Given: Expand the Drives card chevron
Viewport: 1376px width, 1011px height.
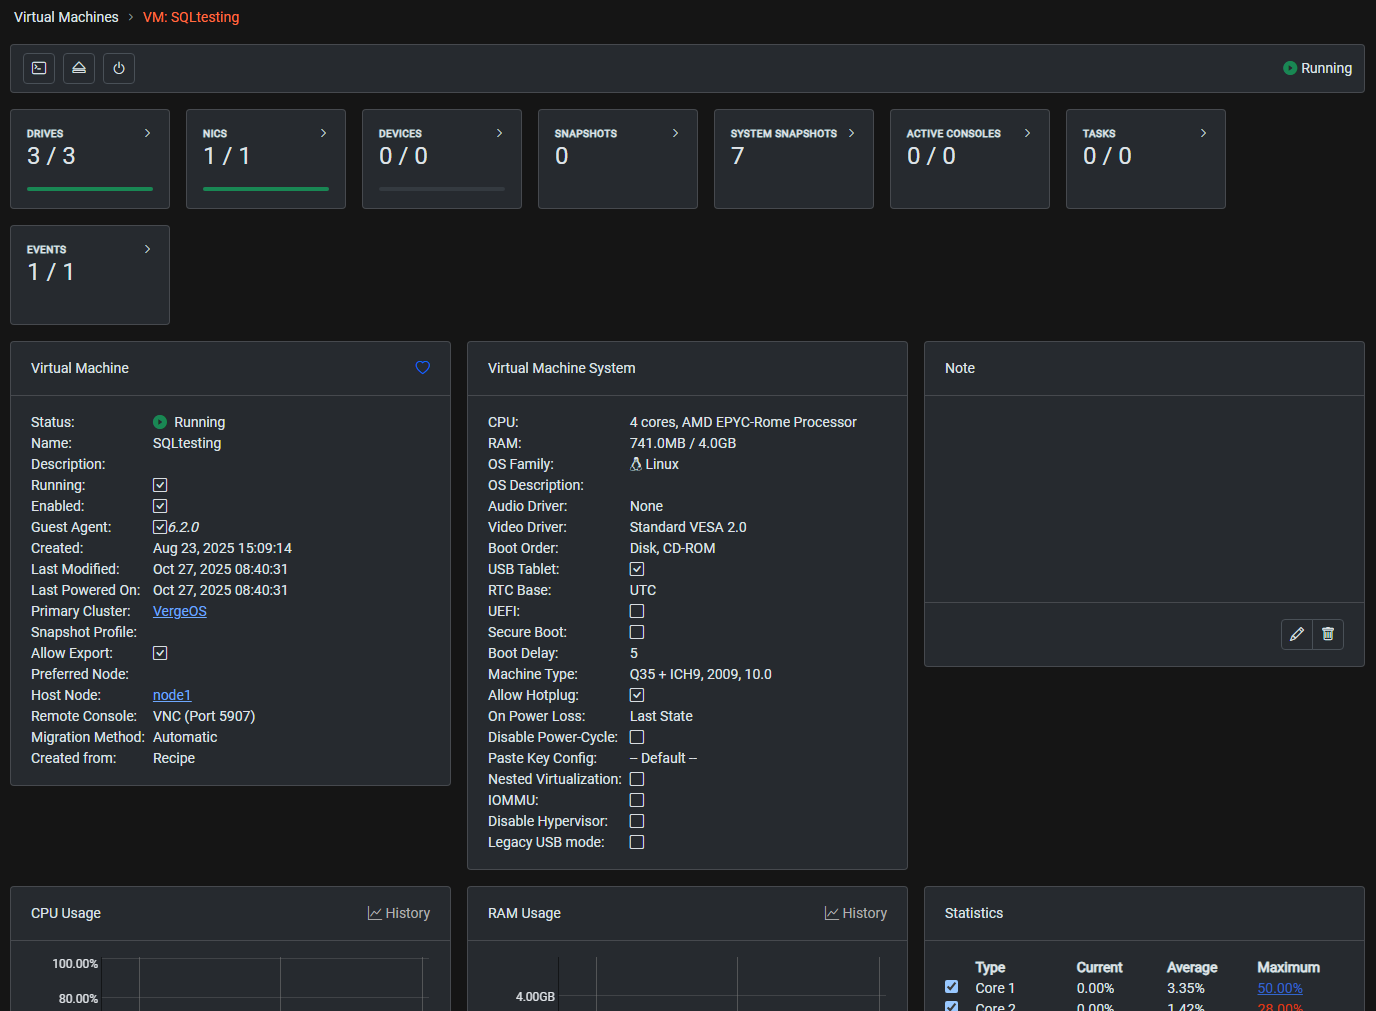Looking at the screenshot, I should coord(147,133).
